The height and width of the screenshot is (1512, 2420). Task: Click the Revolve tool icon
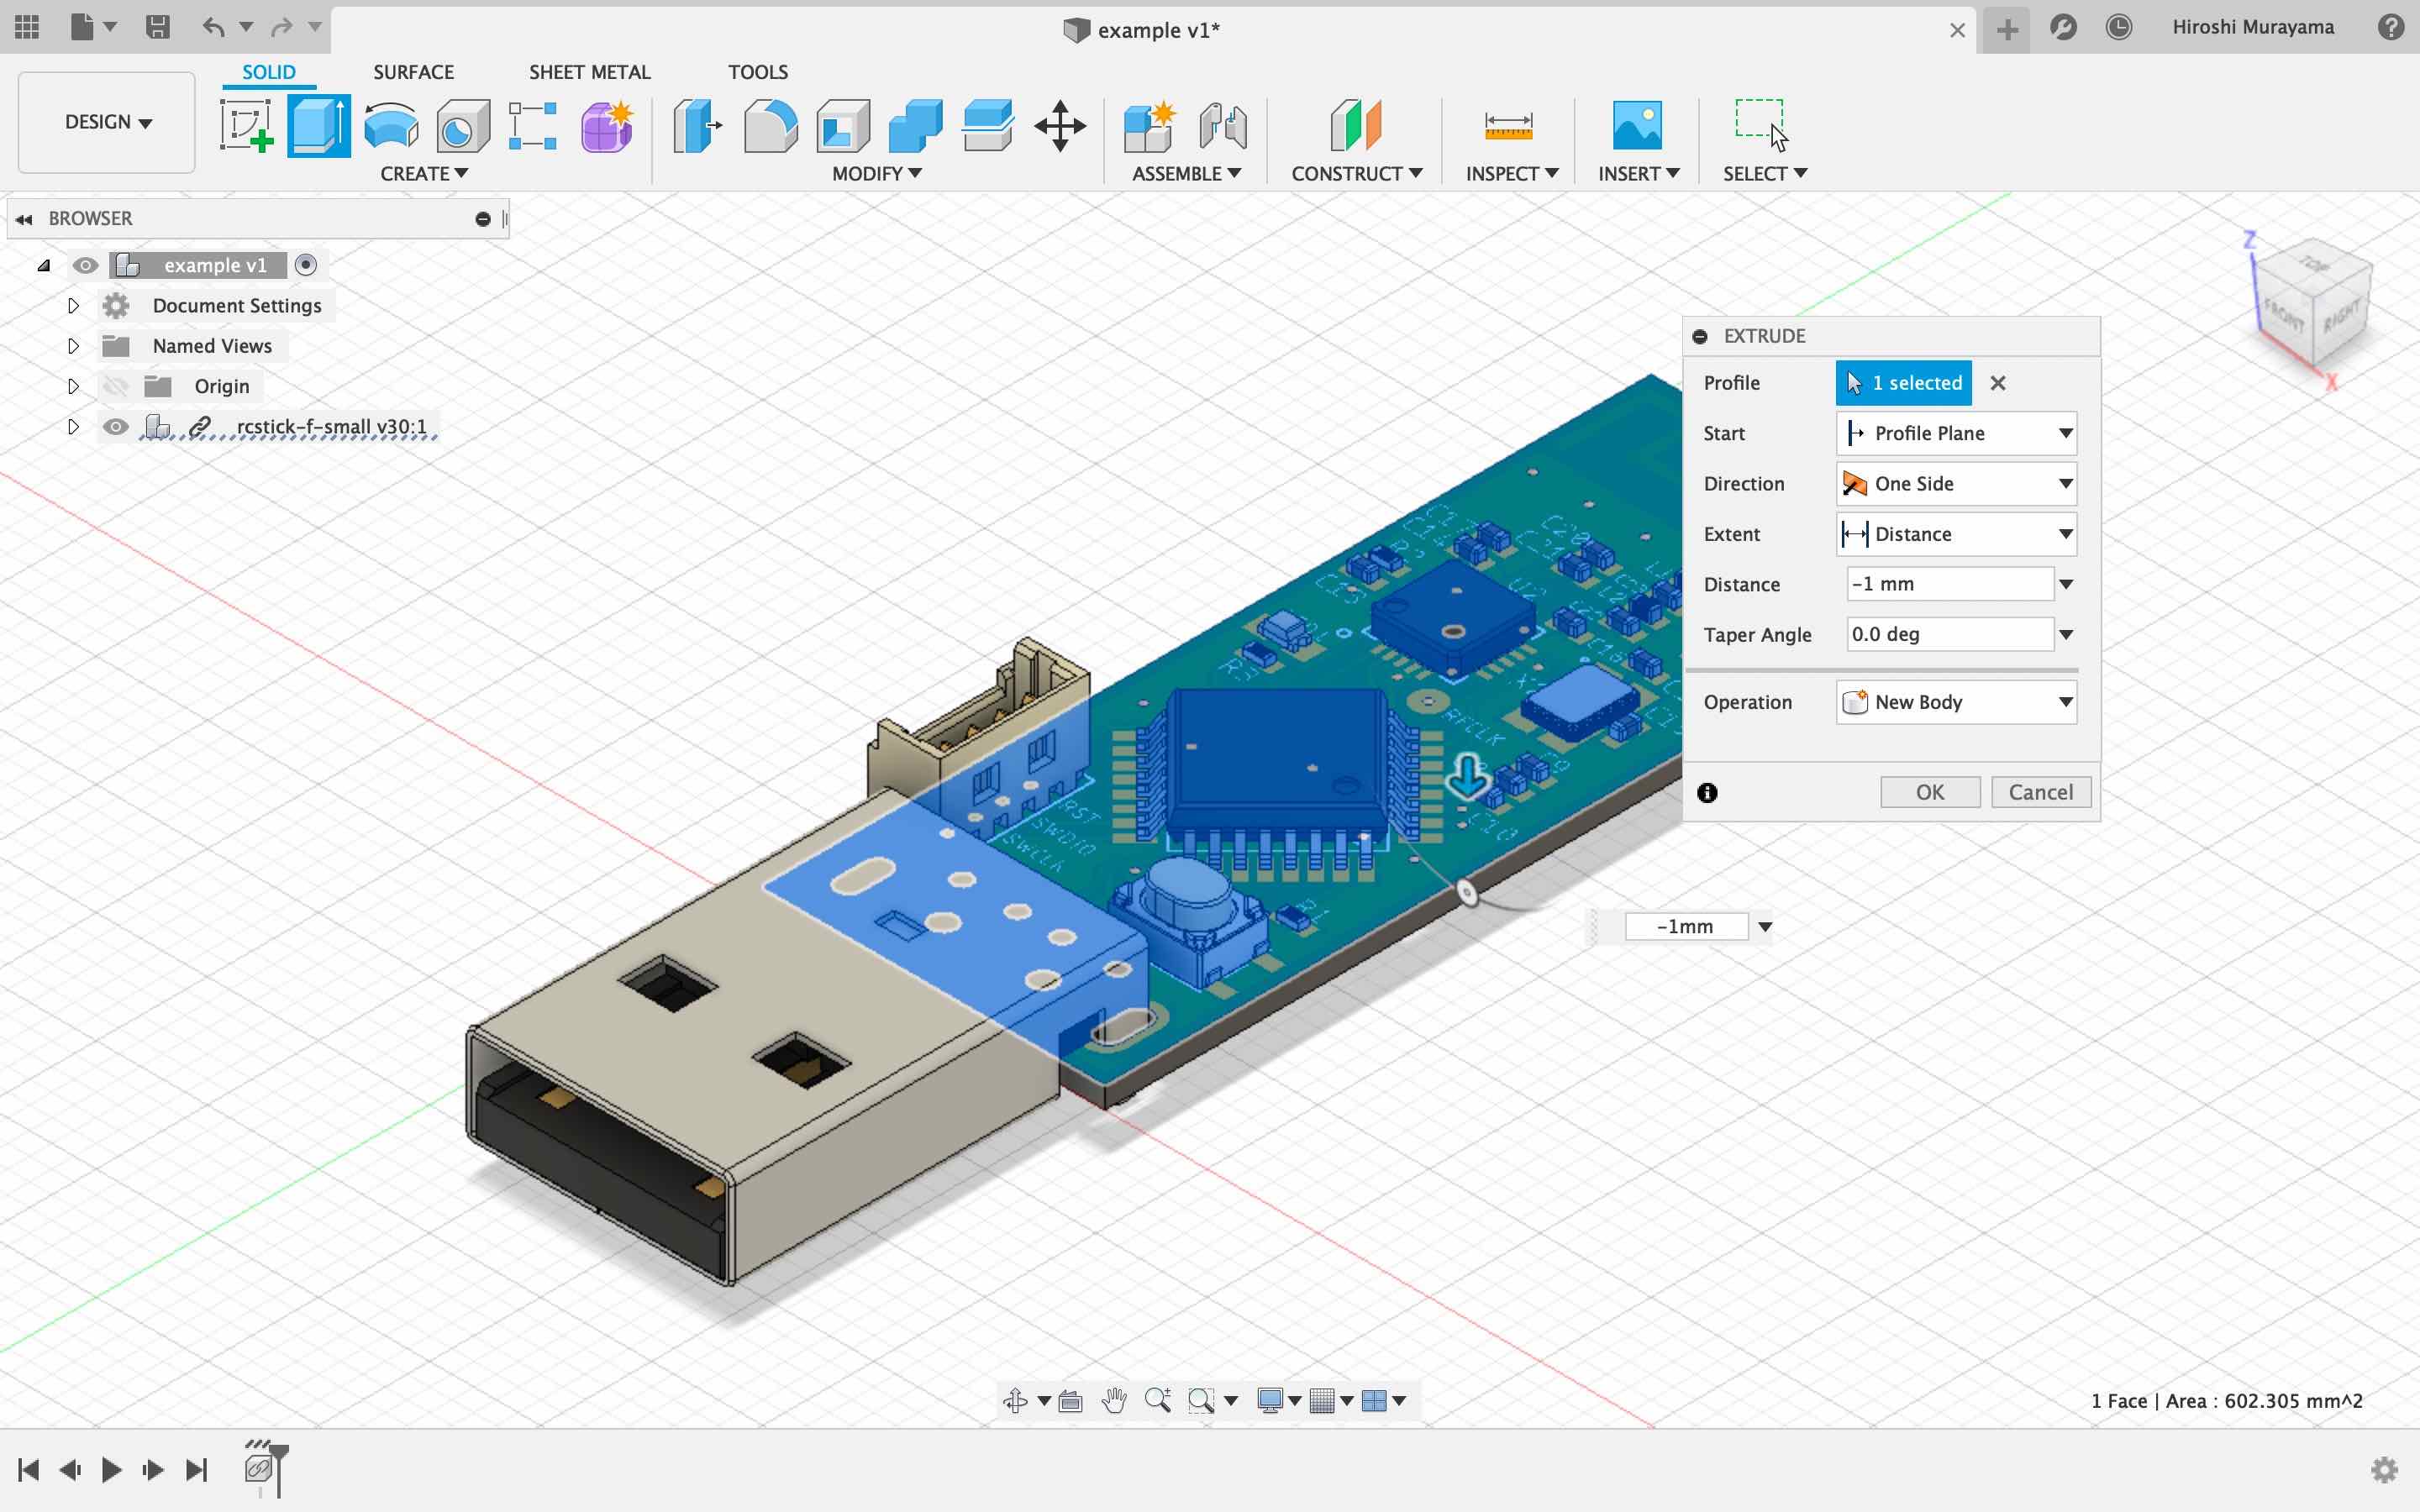click(x=391, y=126)
